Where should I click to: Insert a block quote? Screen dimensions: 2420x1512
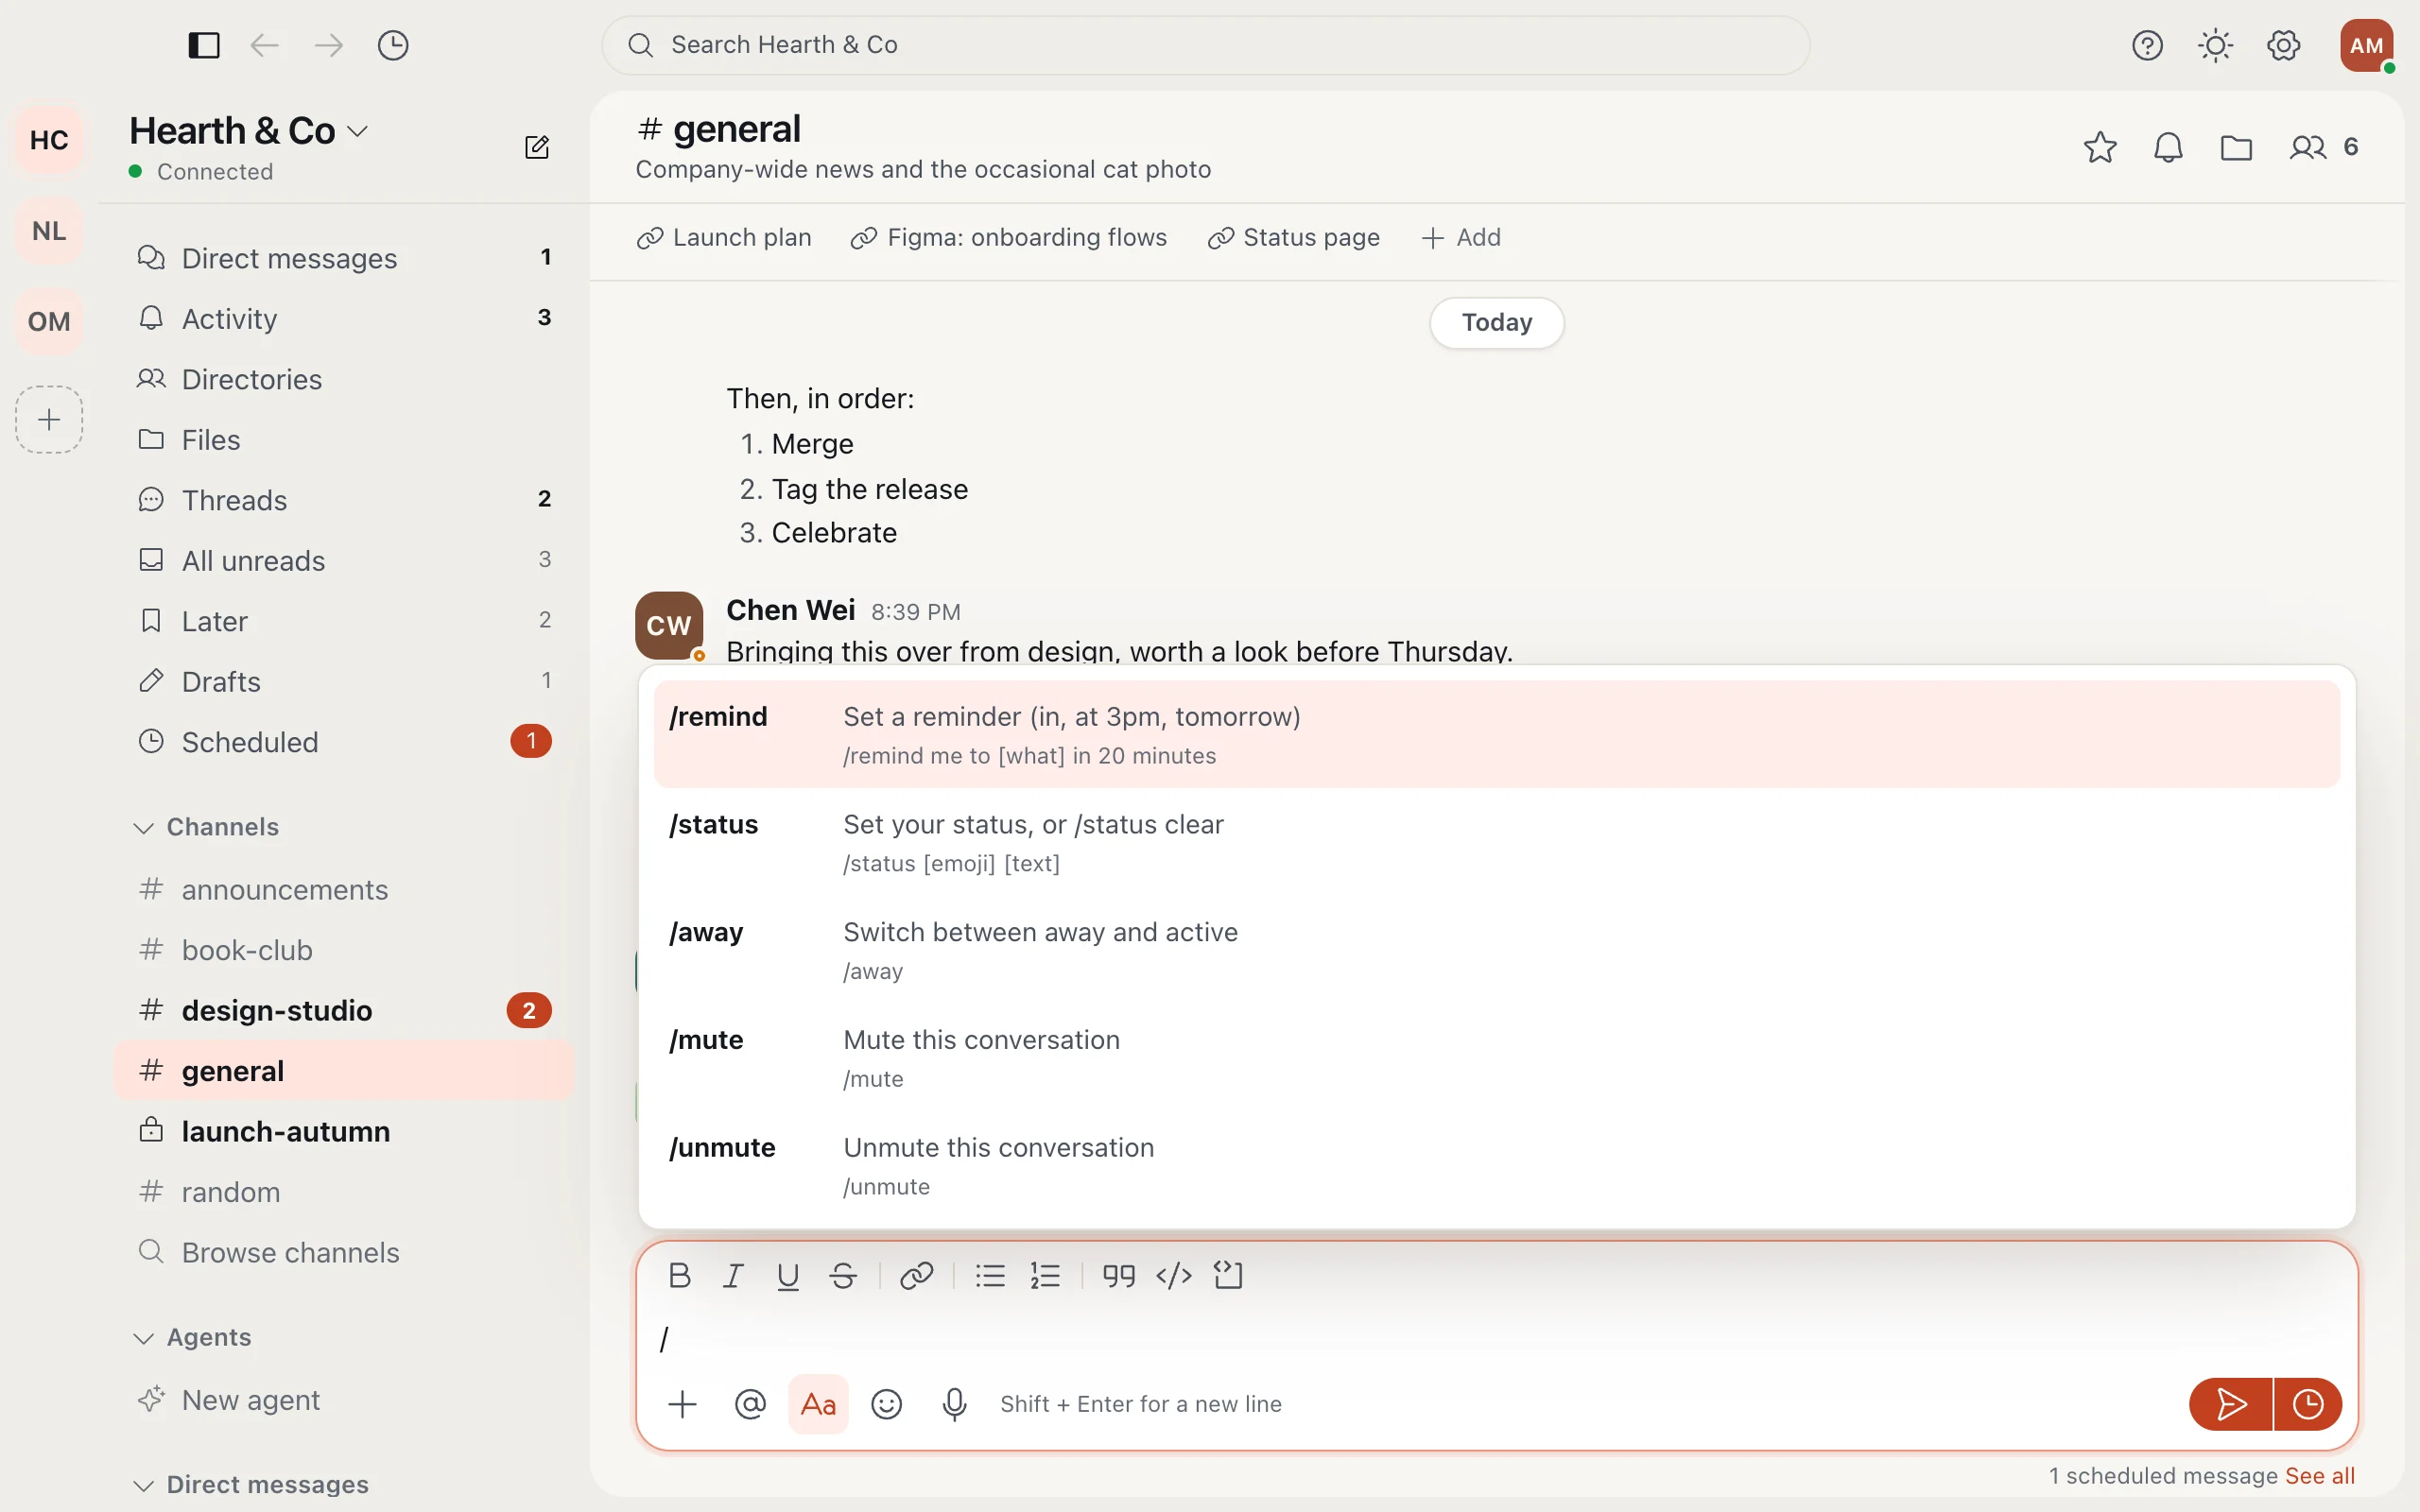point(1118,1275)
